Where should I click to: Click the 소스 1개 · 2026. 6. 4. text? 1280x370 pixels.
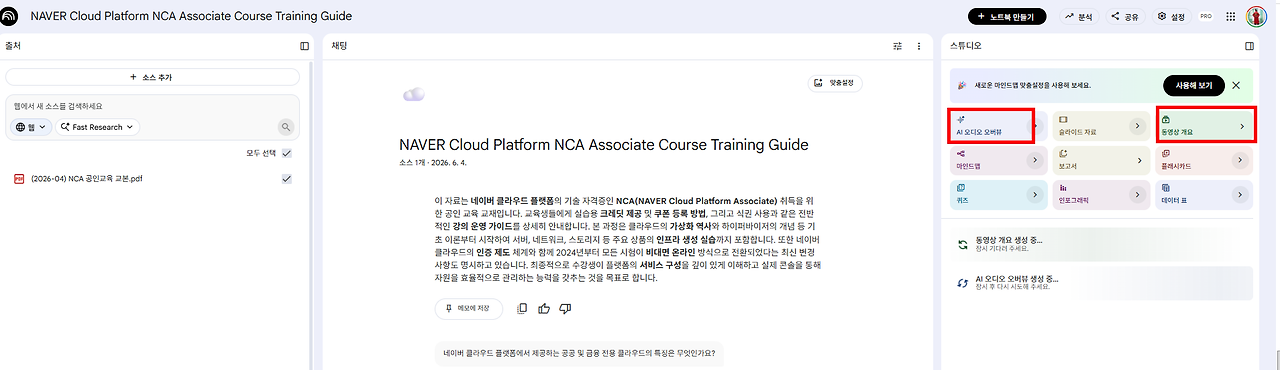433,163
